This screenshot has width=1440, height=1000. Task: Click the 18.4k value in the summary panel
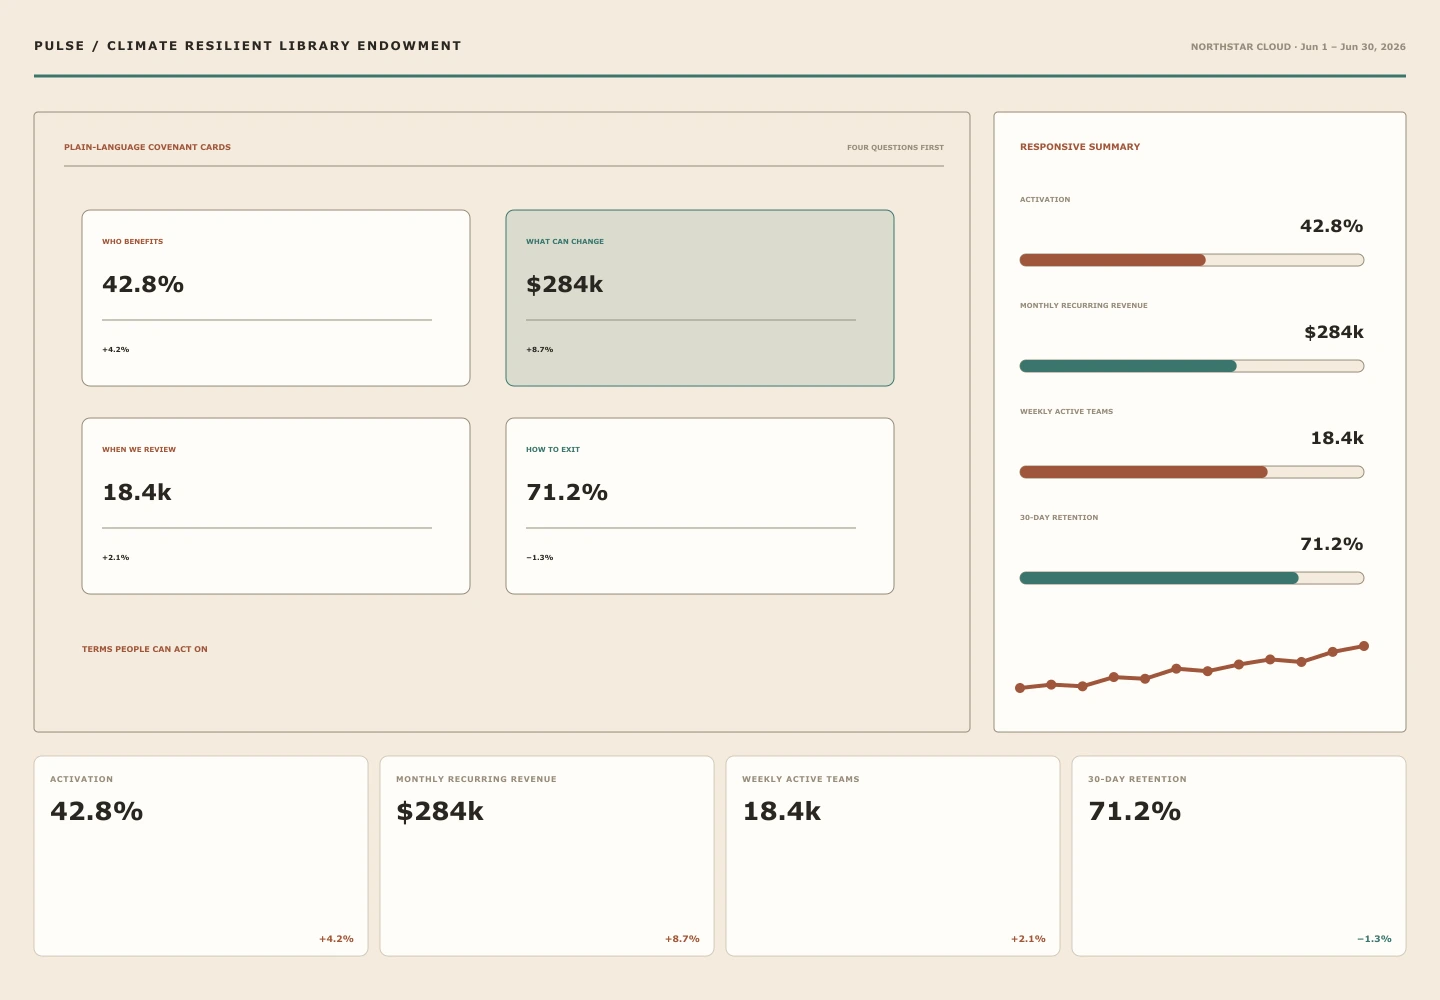point(1337,438)
